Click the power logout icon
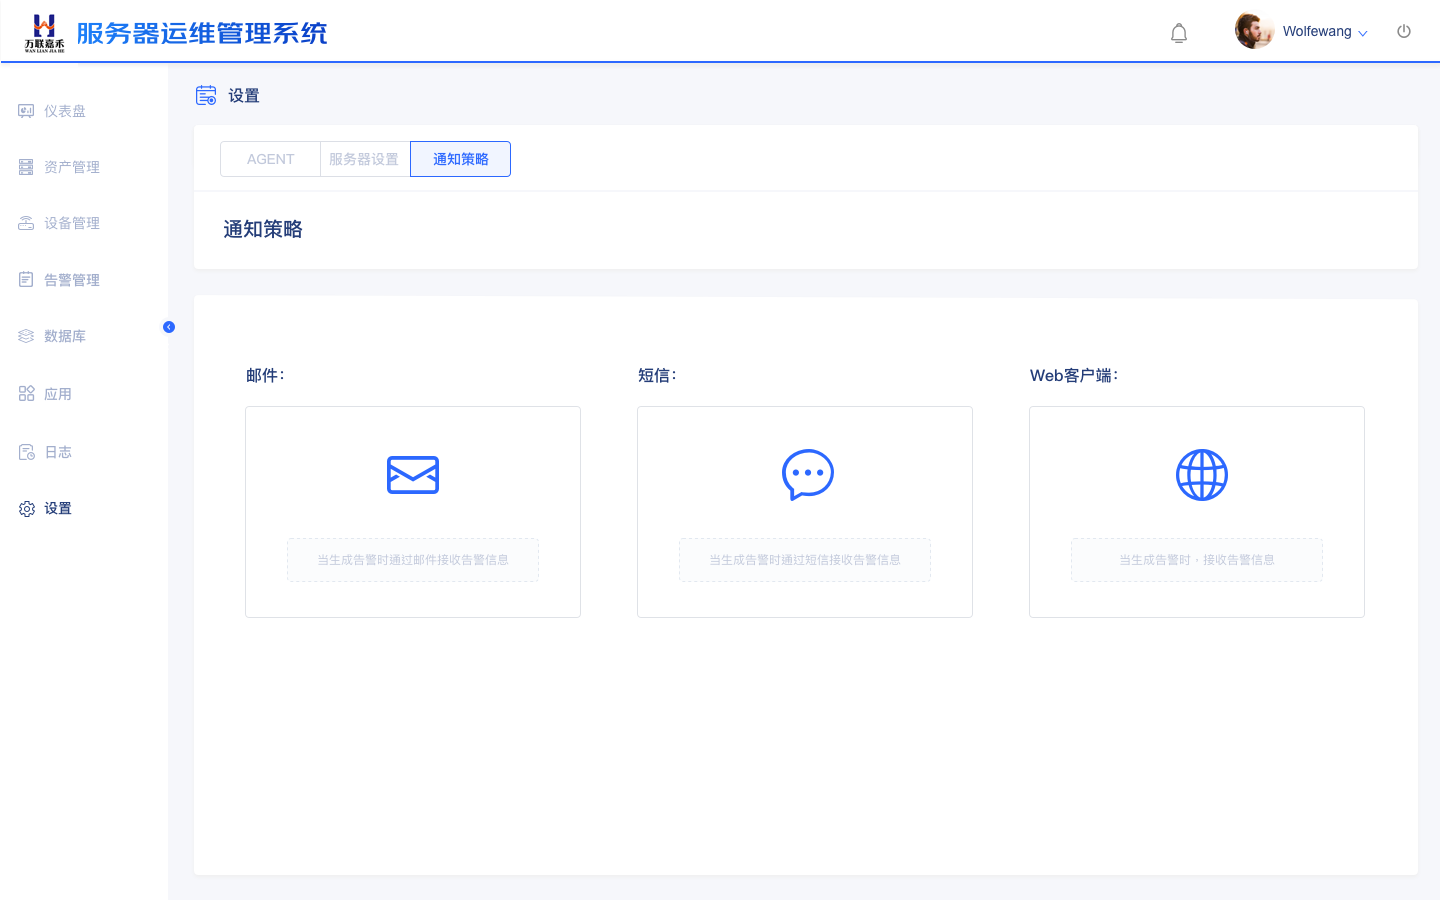Image resolution: width=1440 pixels, height=900 pixels. 1404,32
